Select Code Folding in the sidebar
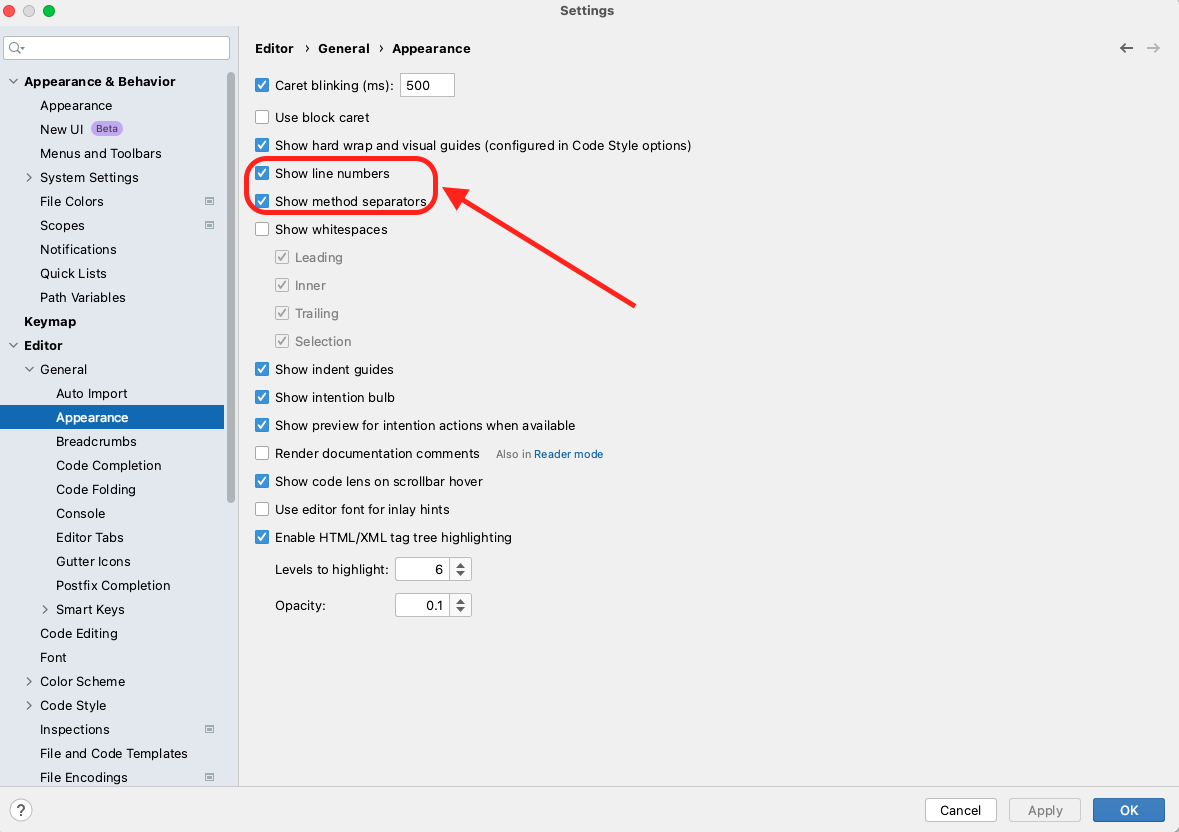Image resolution: width=1179 pixels, height=832 pixels. click(96, 489)
